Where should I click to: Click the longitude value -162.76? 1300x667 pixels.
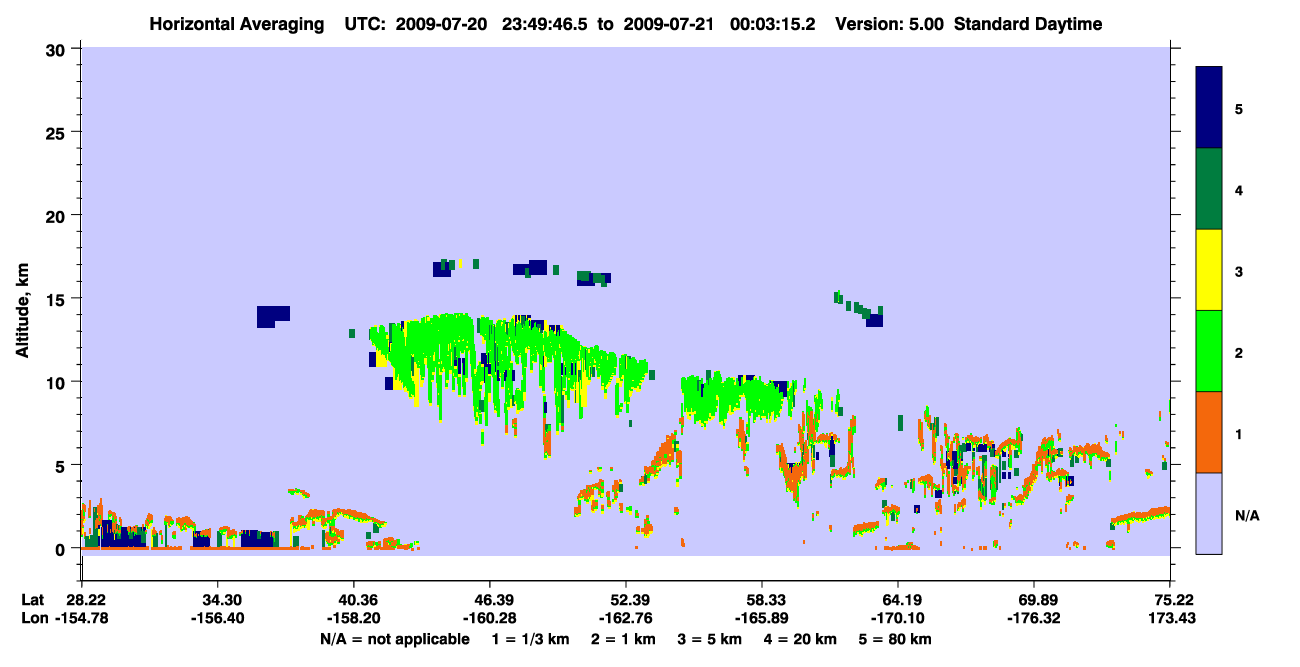tap(625, 619)
